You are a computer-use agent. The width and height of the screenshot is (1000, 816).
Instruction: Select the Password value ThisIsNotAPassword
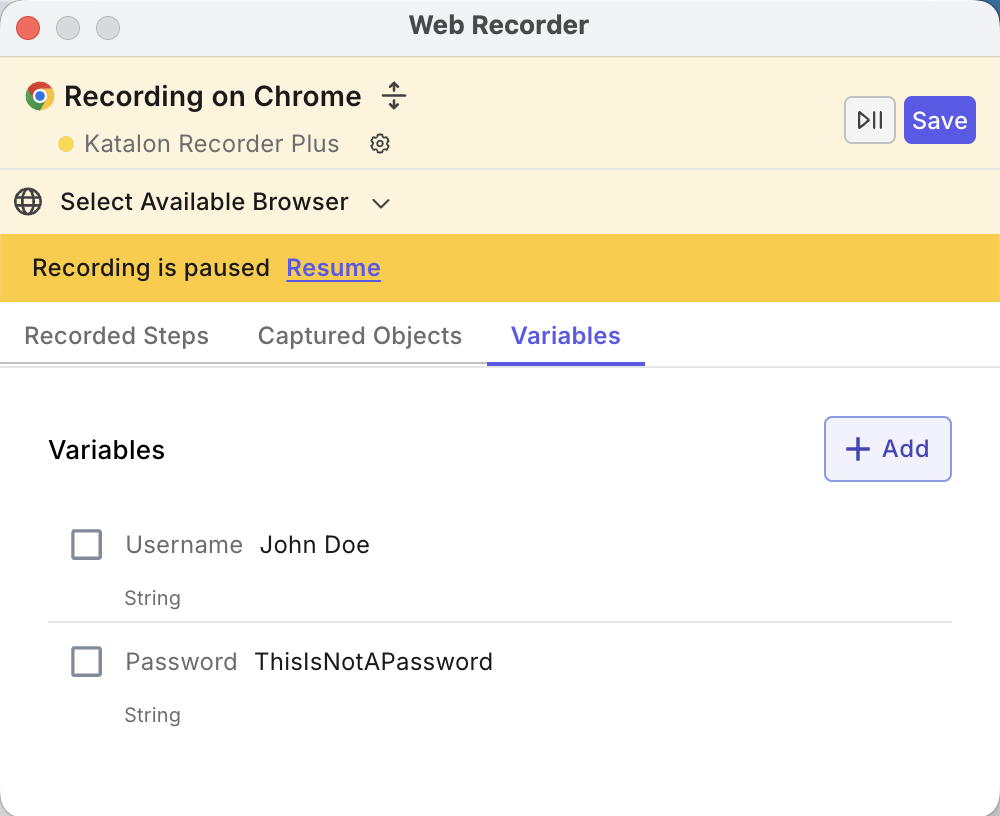374,661
